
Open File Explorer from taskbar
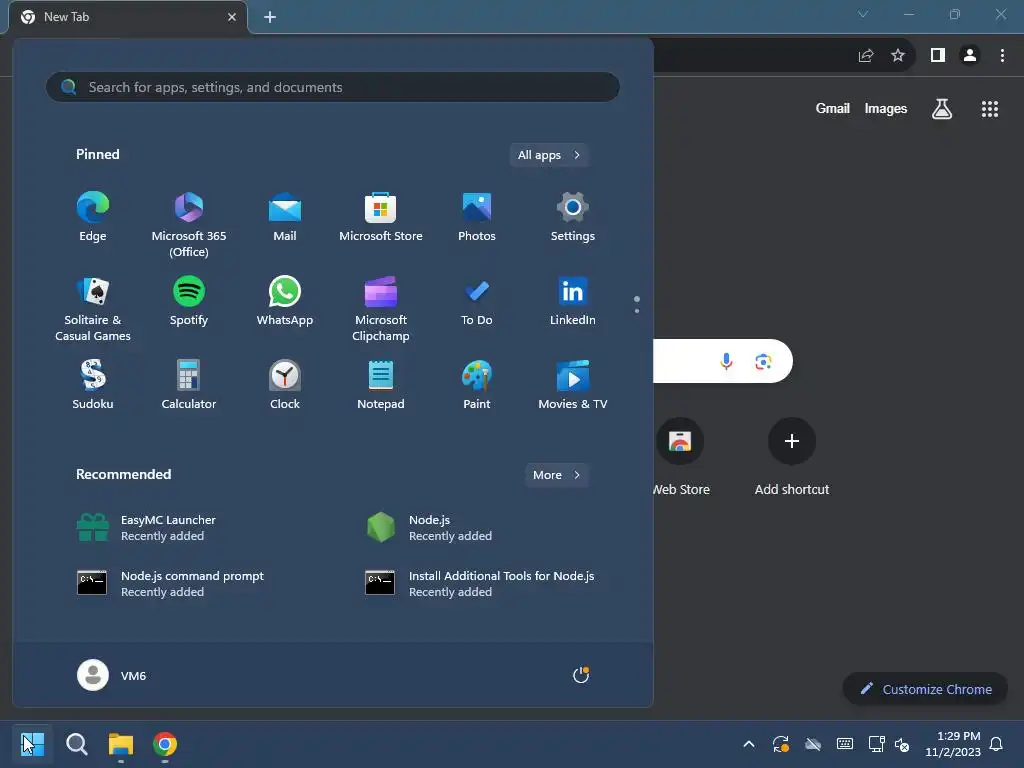coord(121,744)
